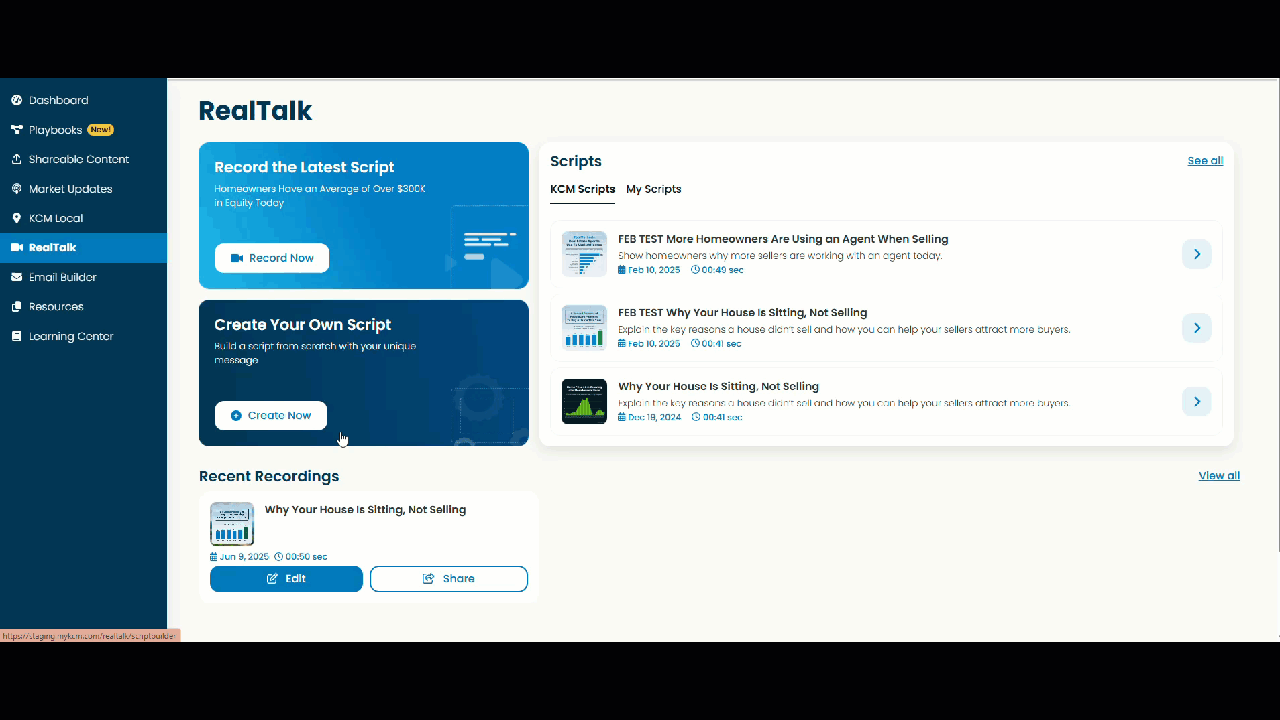Expand the FEB TEST Why Your House arrow

(x=1197, y=328)
